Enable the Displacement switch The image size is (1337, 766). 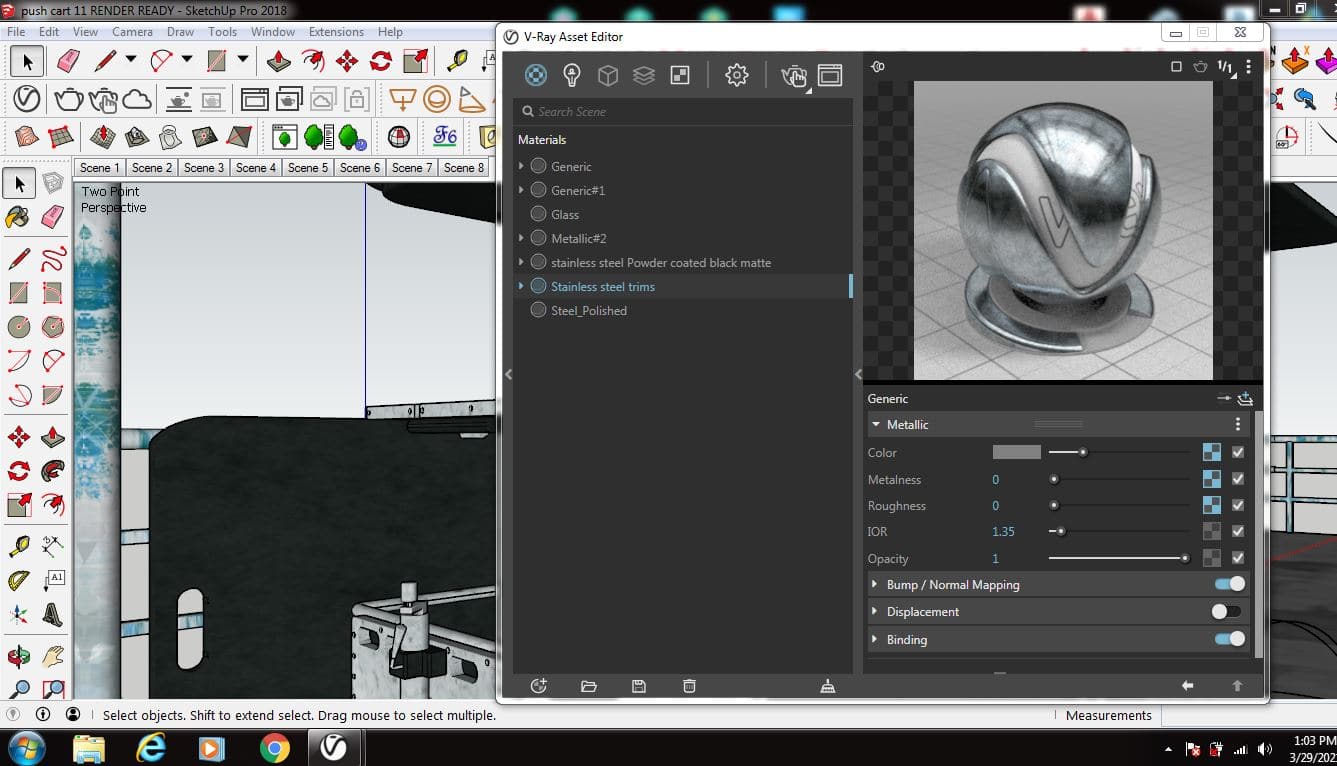(x=1226, y=611)
